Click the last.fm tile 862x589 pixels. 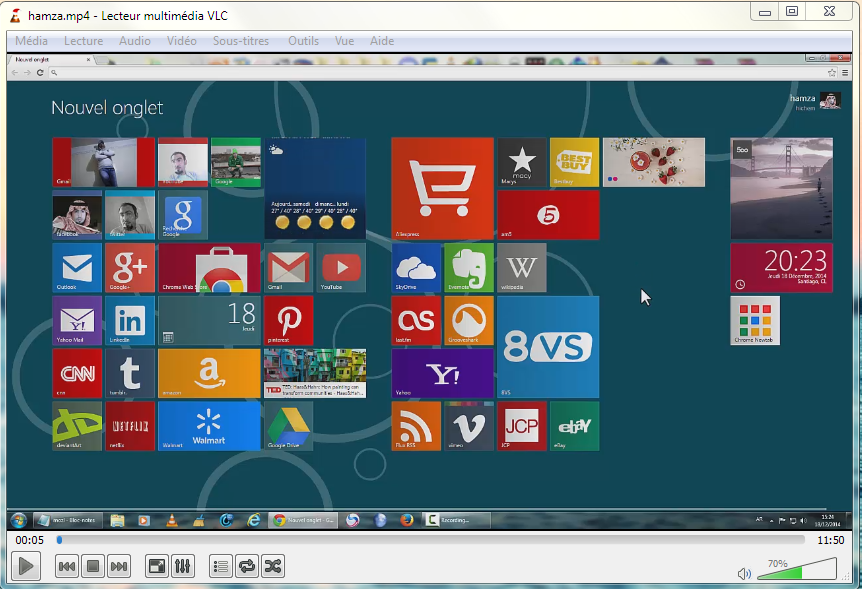[416, 321]
